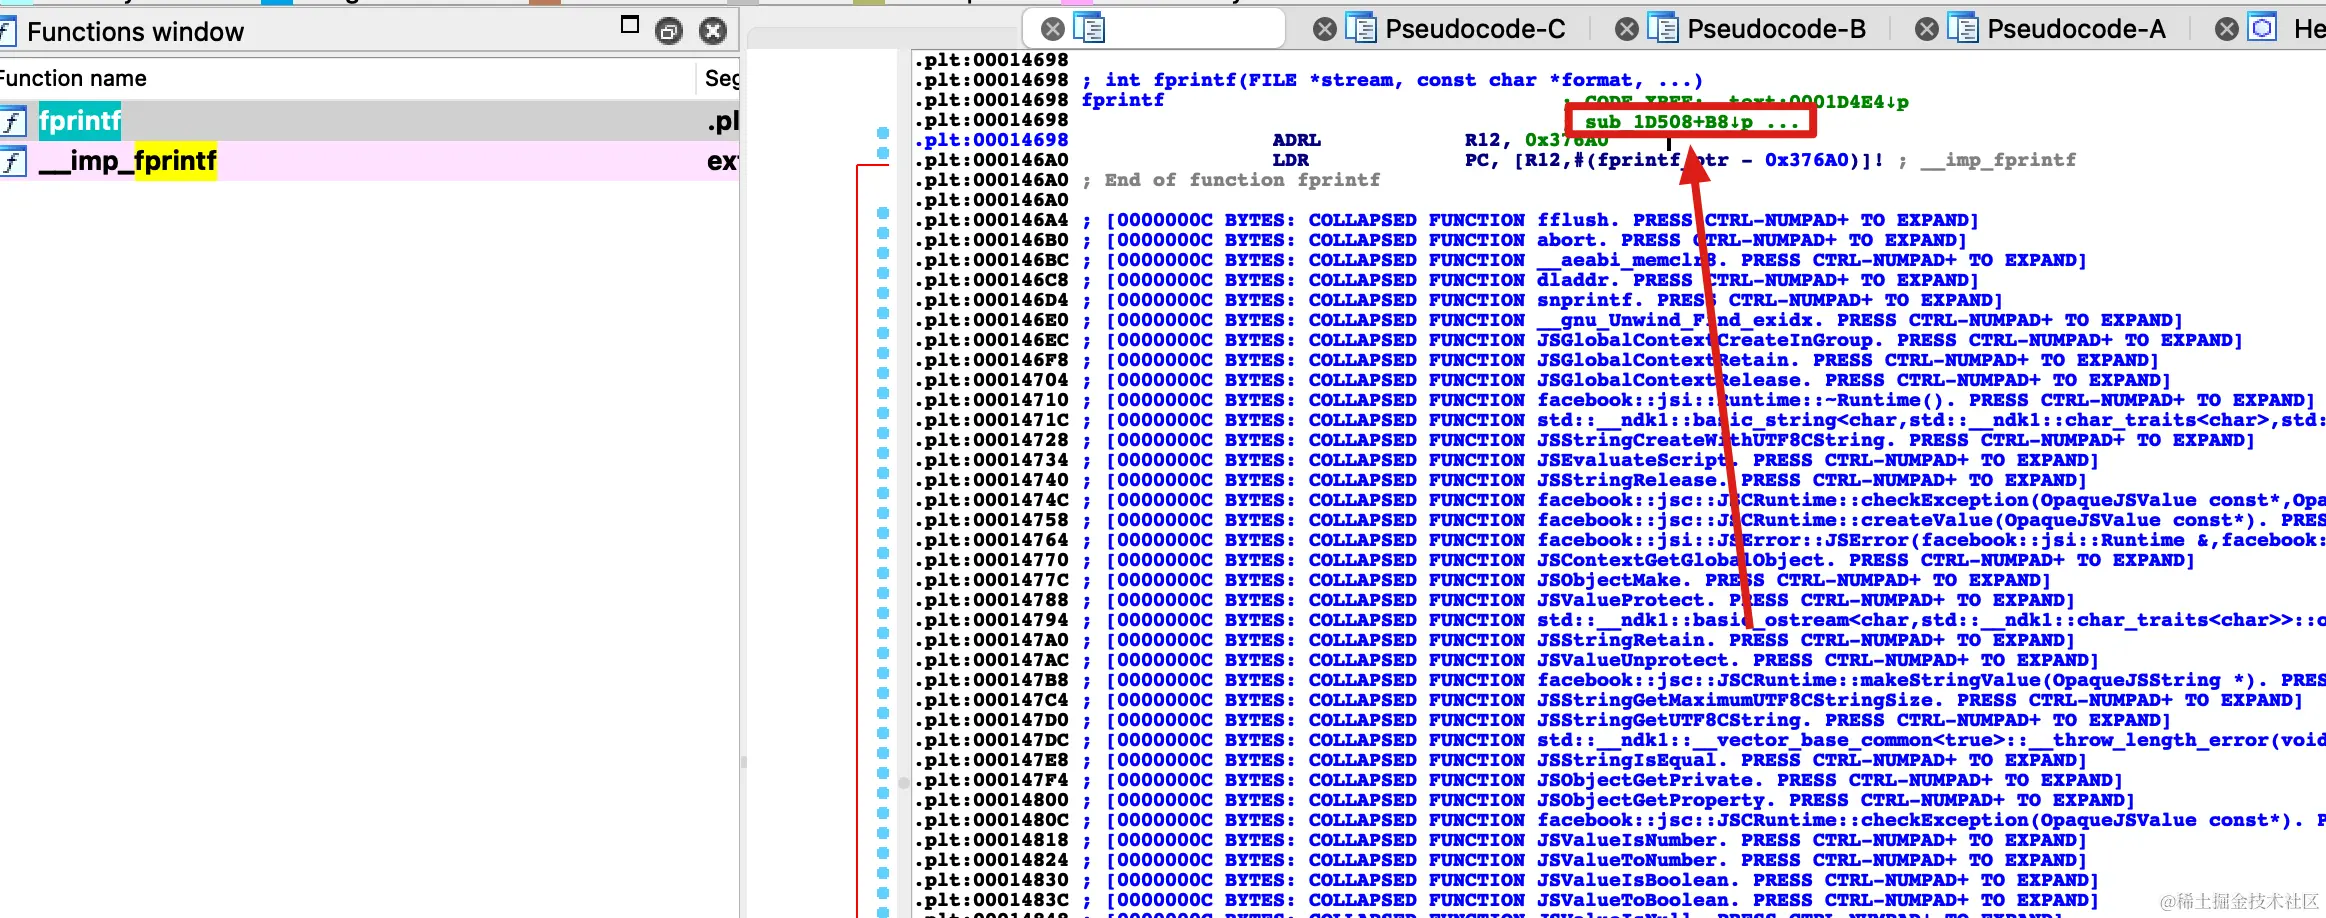Close the Pseudocode-C tab
2326x918 pixels.
coord(1325,29)
